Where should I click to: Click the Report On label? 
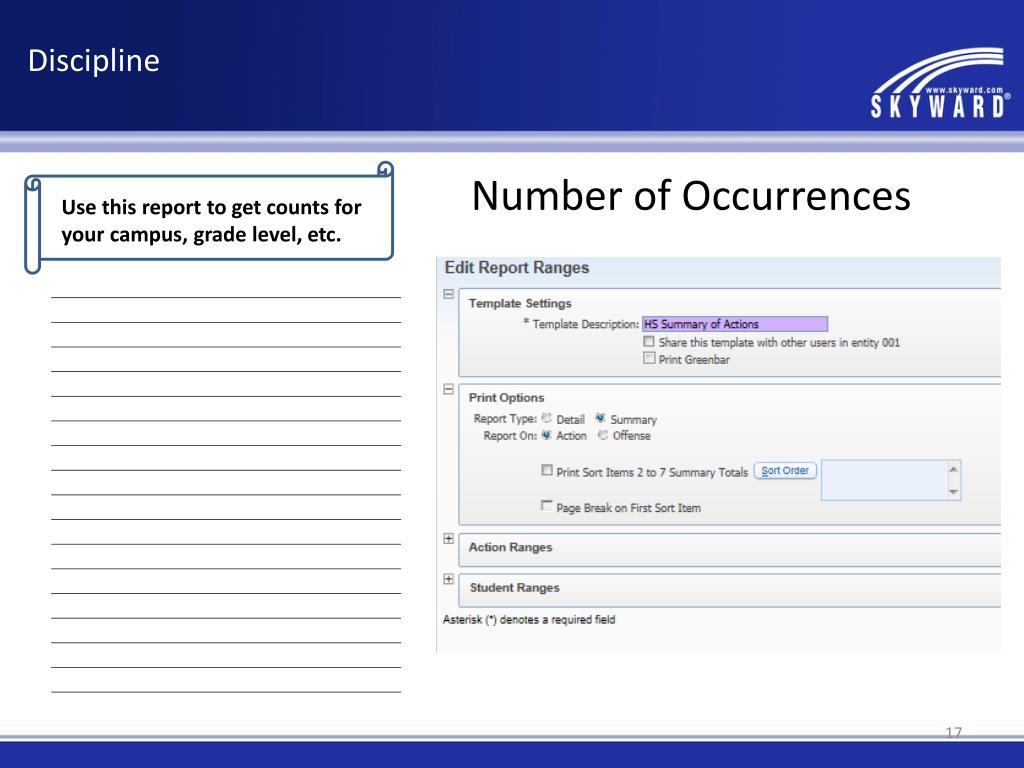[x=509, y=436]
